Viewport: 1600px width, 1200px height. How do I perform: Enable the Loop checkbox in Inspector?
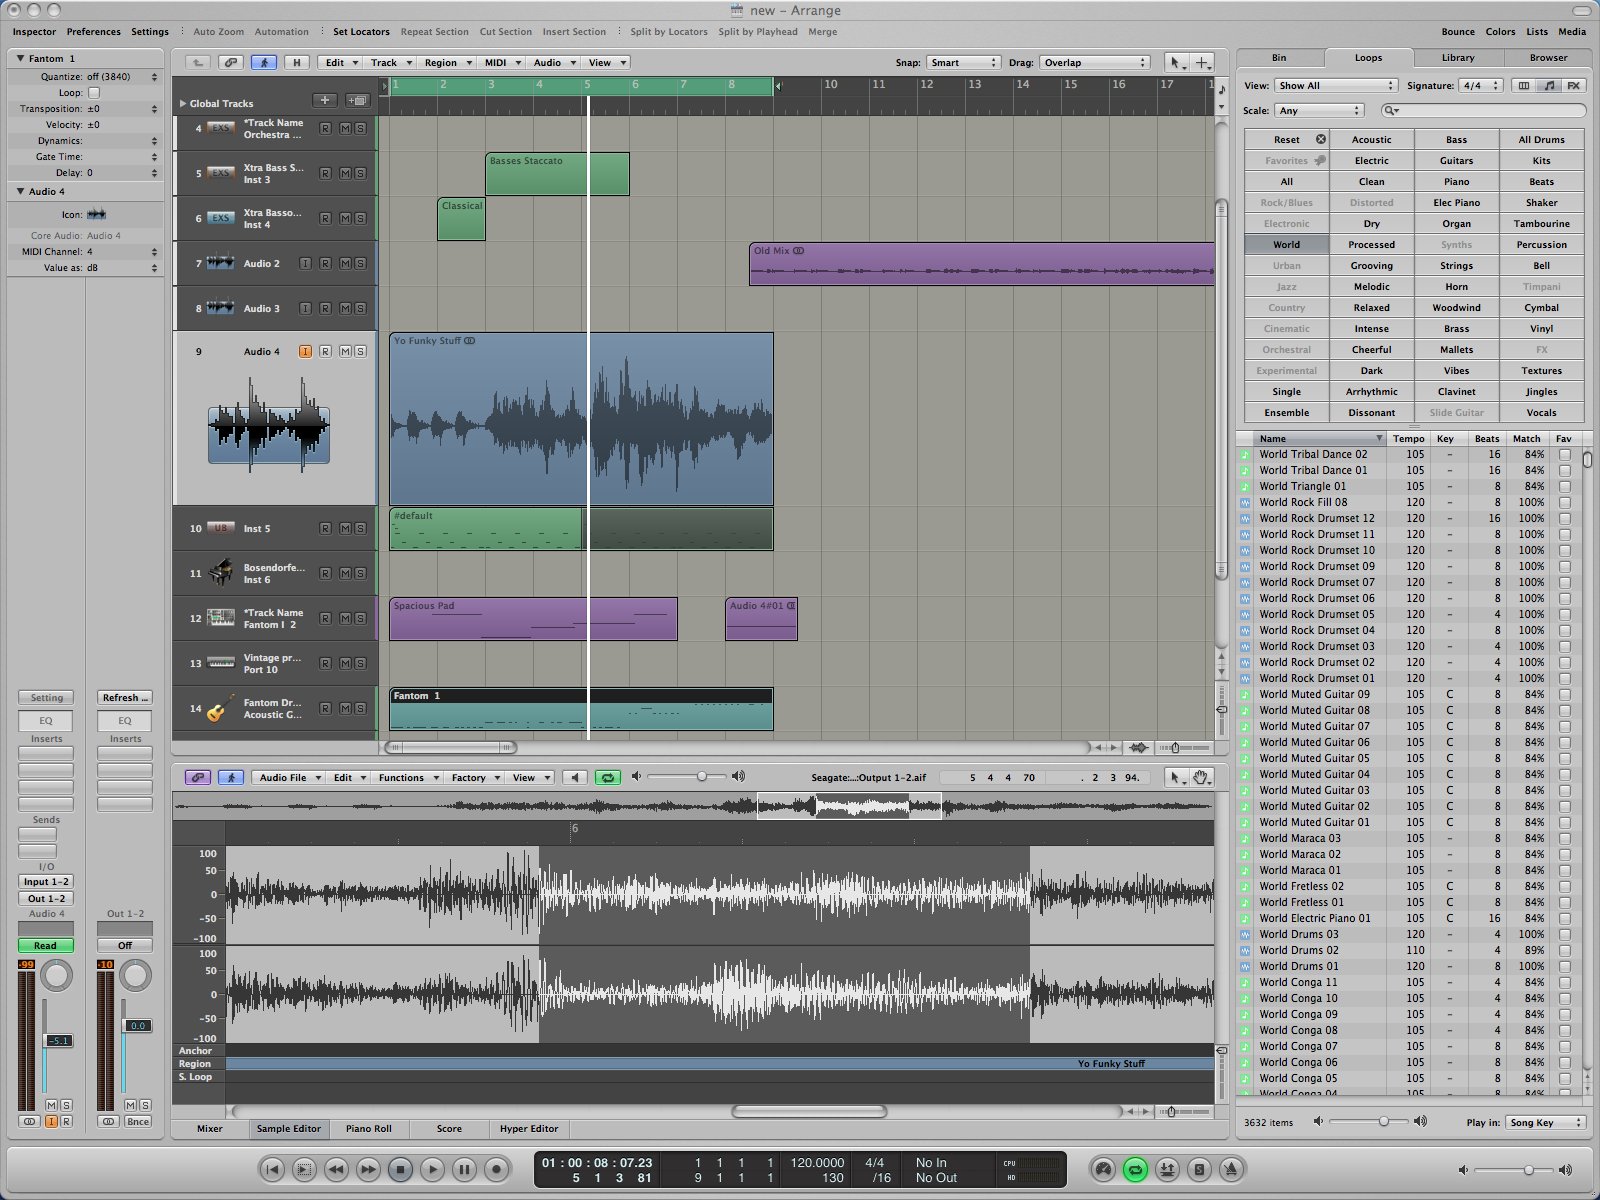(x=94, y=93)
